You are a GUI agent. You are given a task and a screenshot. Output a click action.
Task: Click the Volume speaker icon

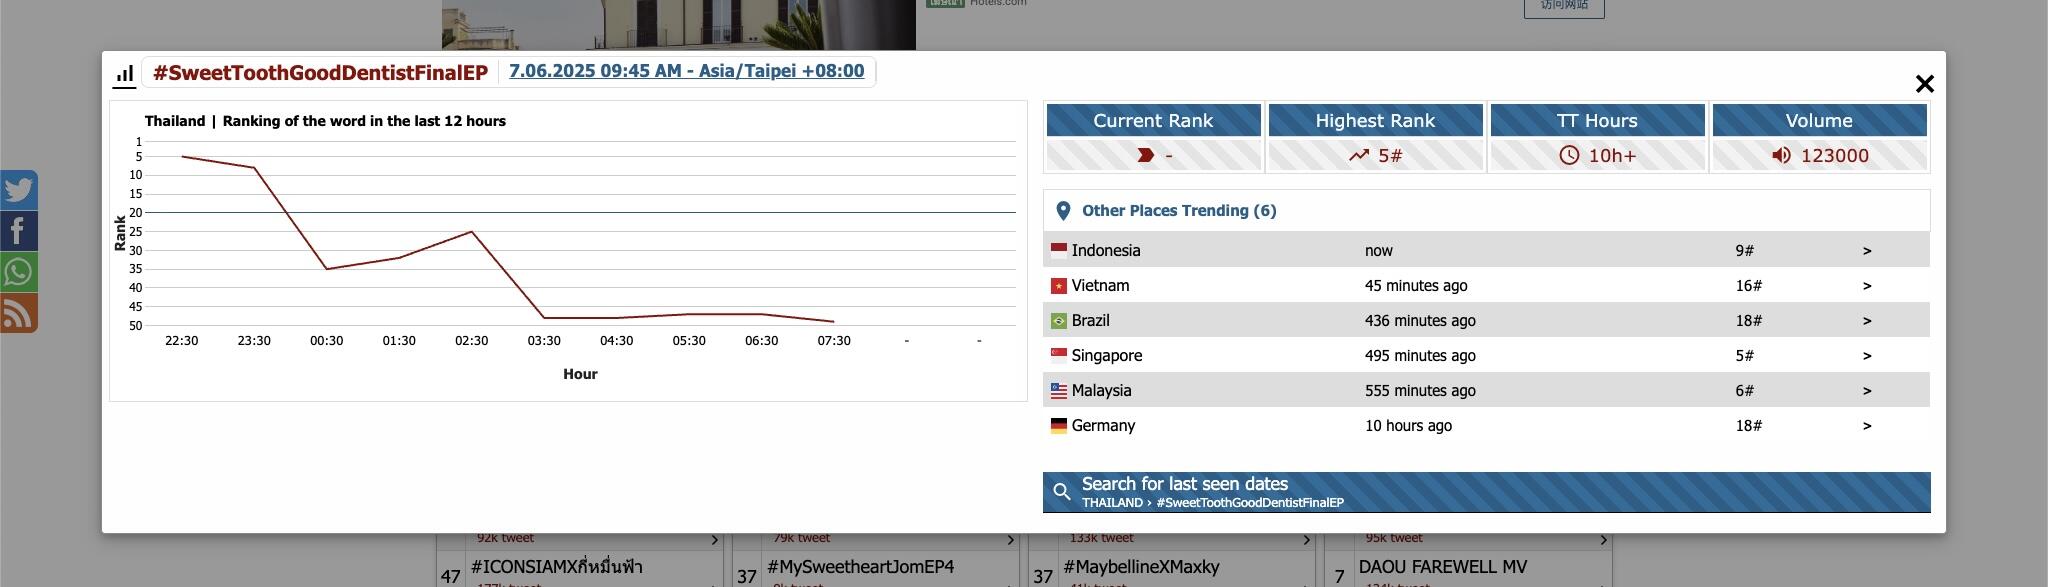[1781, 155]
